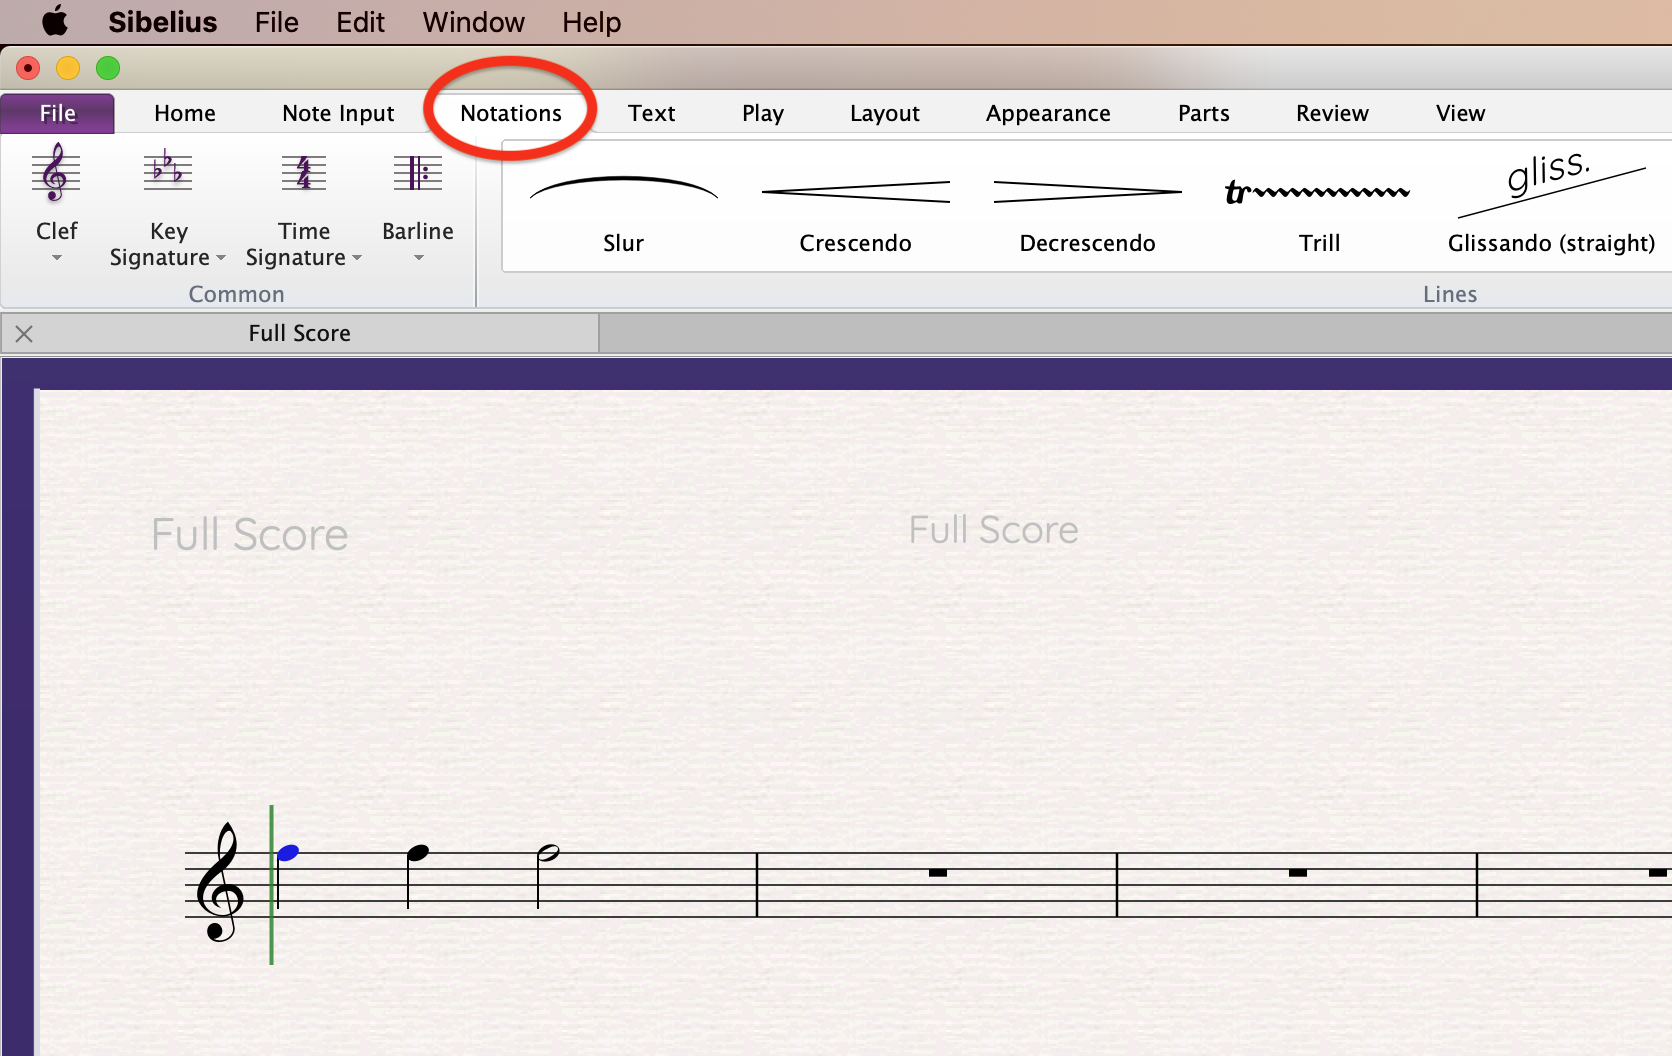Switch to the Note Input tab
This screenshot has width=1672, height=1056.
tap(338, 114)
